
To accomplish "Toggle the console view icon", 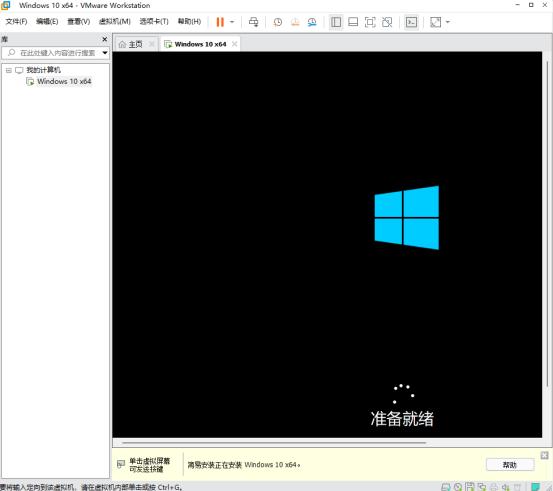I will (411, 22).
